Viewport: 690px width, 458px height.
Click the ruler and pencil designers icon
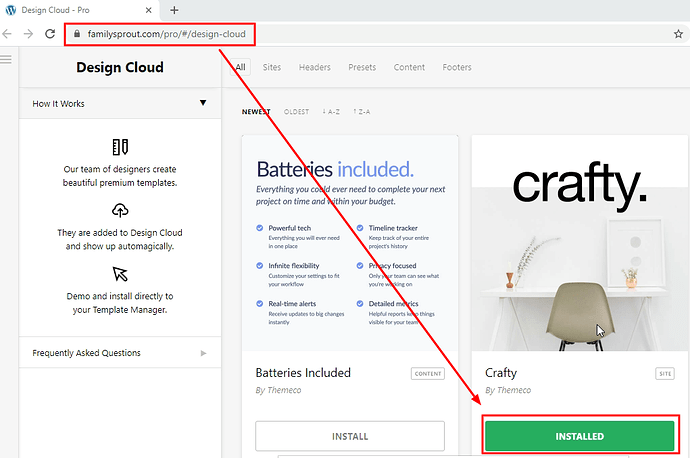point(120,147)
